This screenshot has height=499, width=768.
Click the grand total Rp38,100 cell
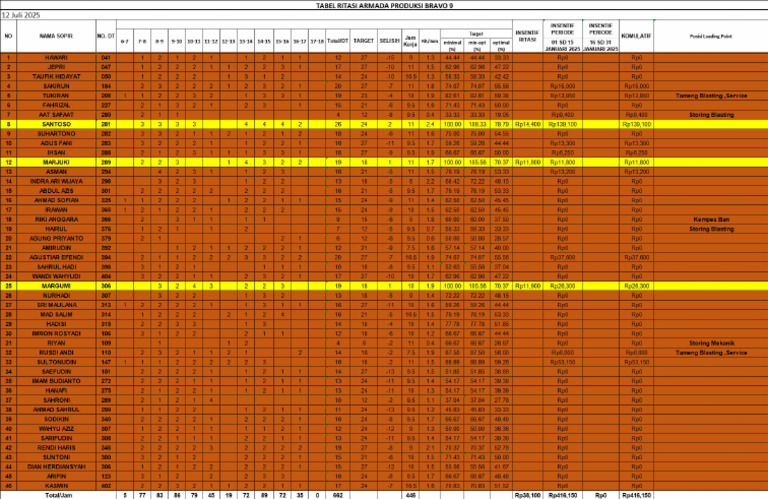[x=528, y=495]
